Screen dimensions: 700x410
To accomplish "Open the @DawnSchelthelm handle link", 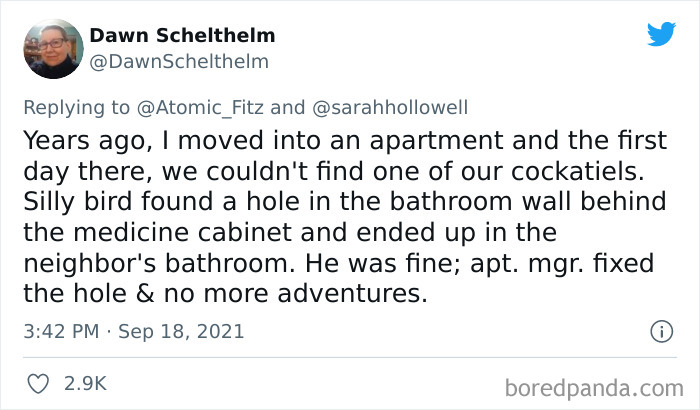I will pyautogui.click(x=179, y=61).
